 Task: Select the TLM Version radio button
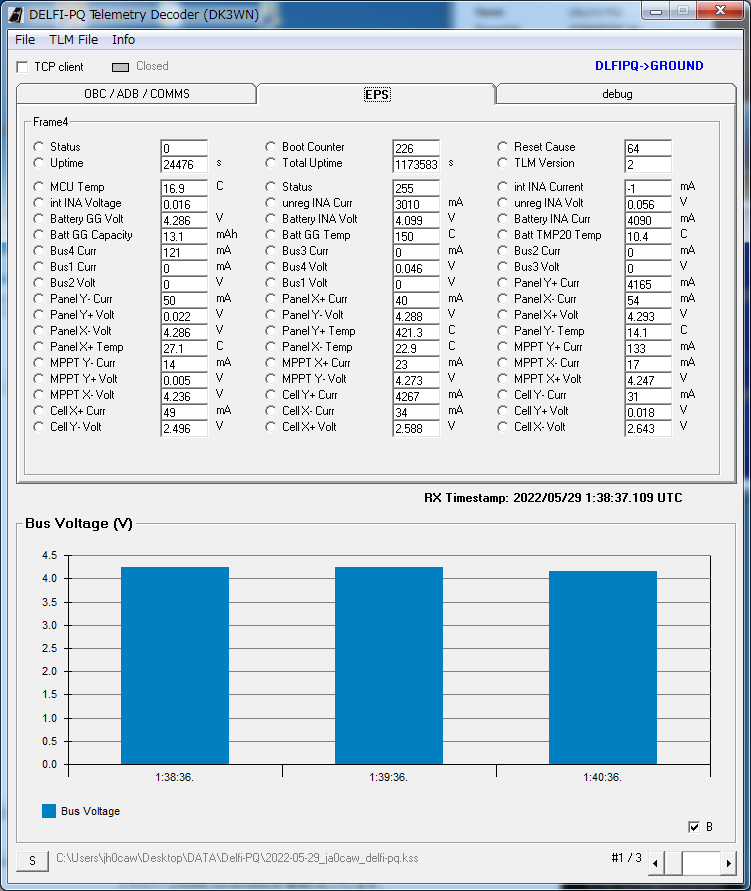(x=502, y=163)
